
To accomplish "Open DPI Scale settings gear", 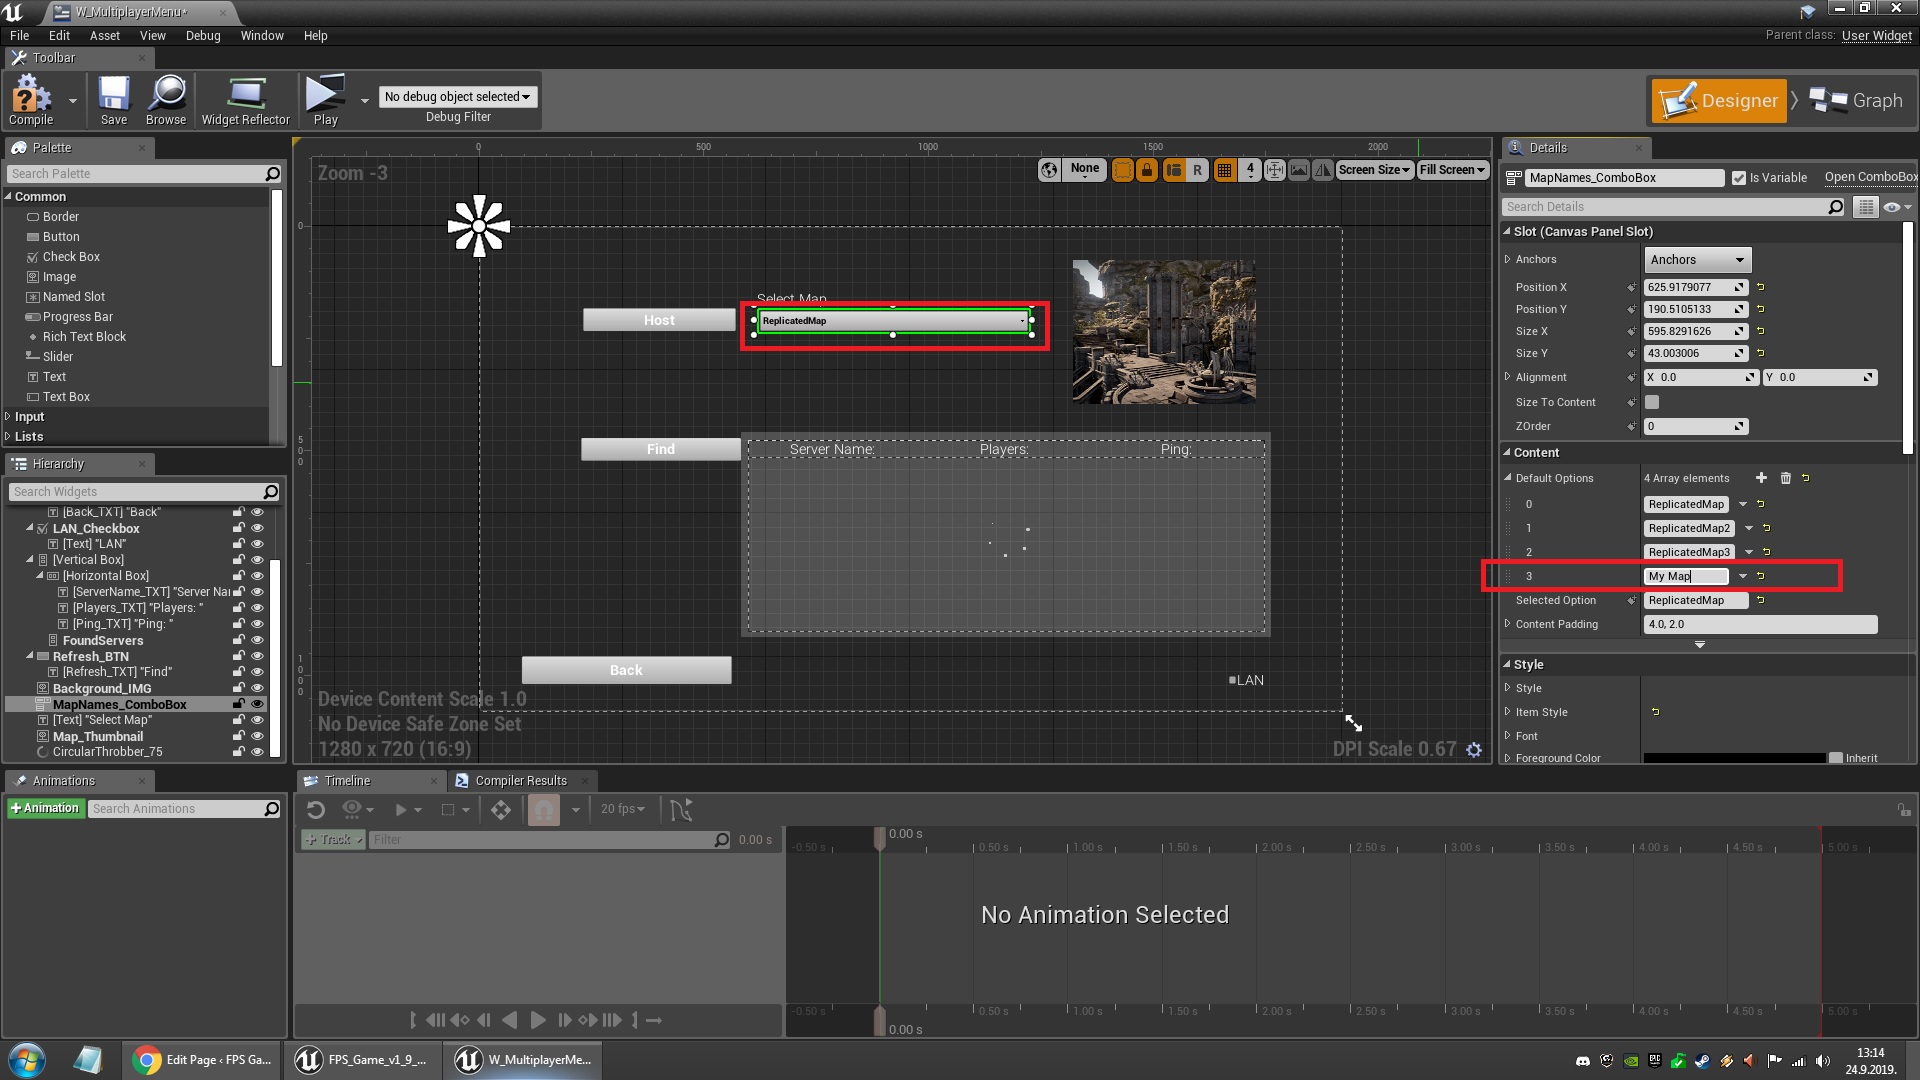I will 1474,750.
